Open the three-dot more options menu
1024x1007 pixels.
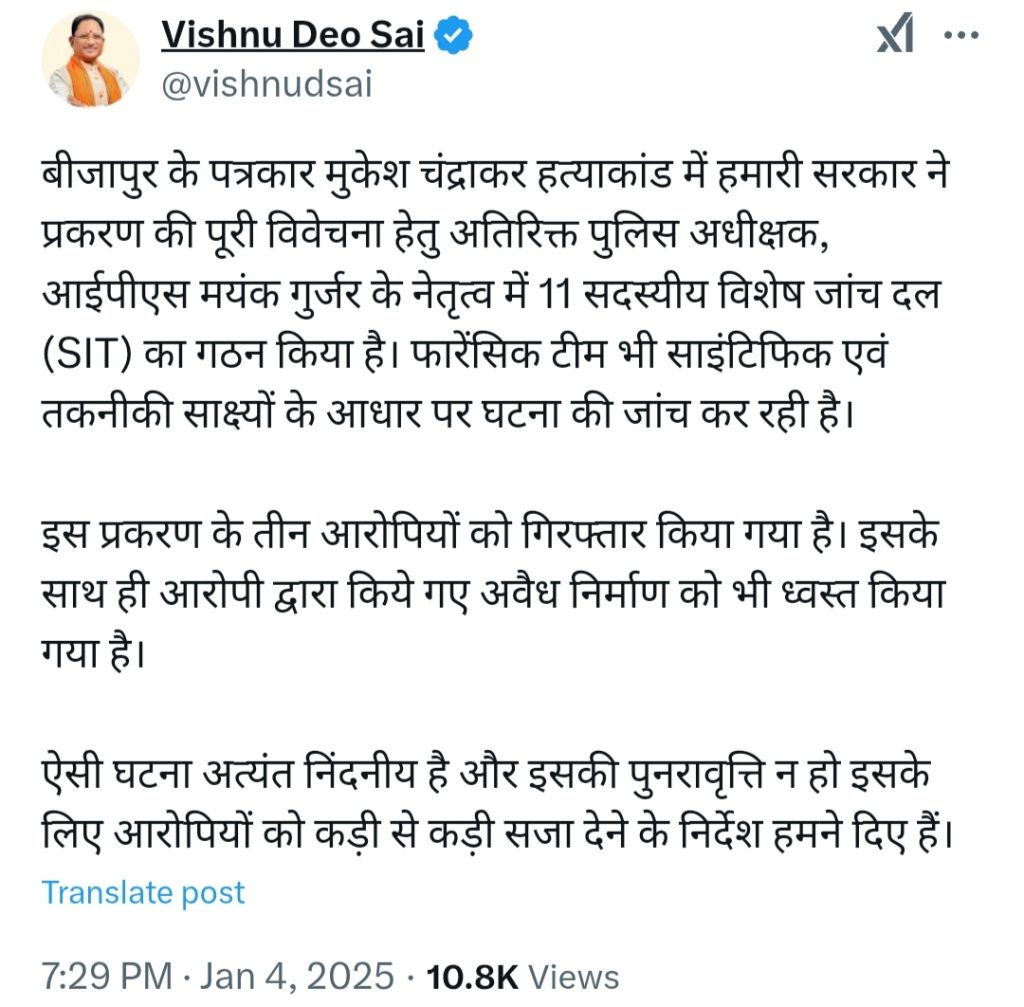[962, 35]
